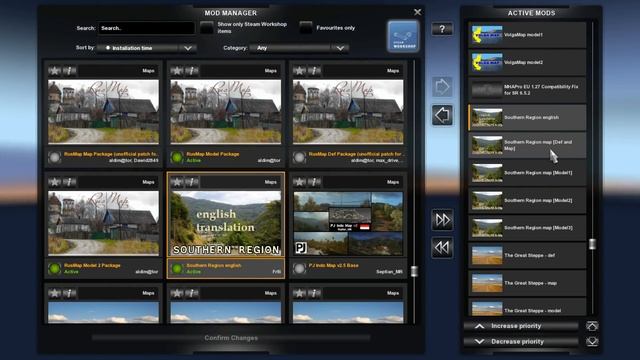The height and width of the screenshot is (360, 640).
Task: Select RusMap Map Package thumbnail
Action: [104, 111]
